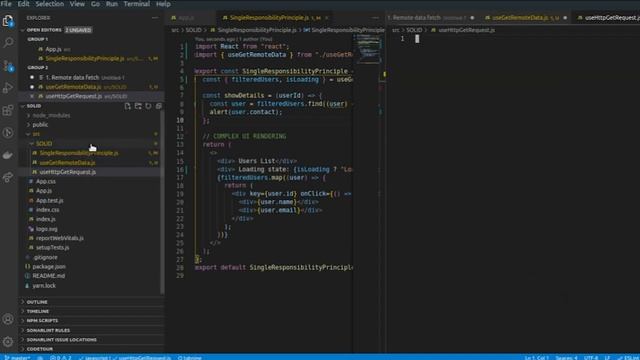Open the Explorer panel more actions ellipsis
This screenshot has height=360, width=640.
[x=155, y=18]
